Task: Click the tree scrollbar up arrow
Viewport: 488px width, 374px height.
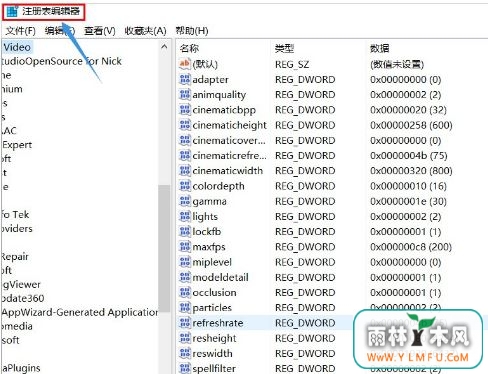Action: [x=164, y=47]
